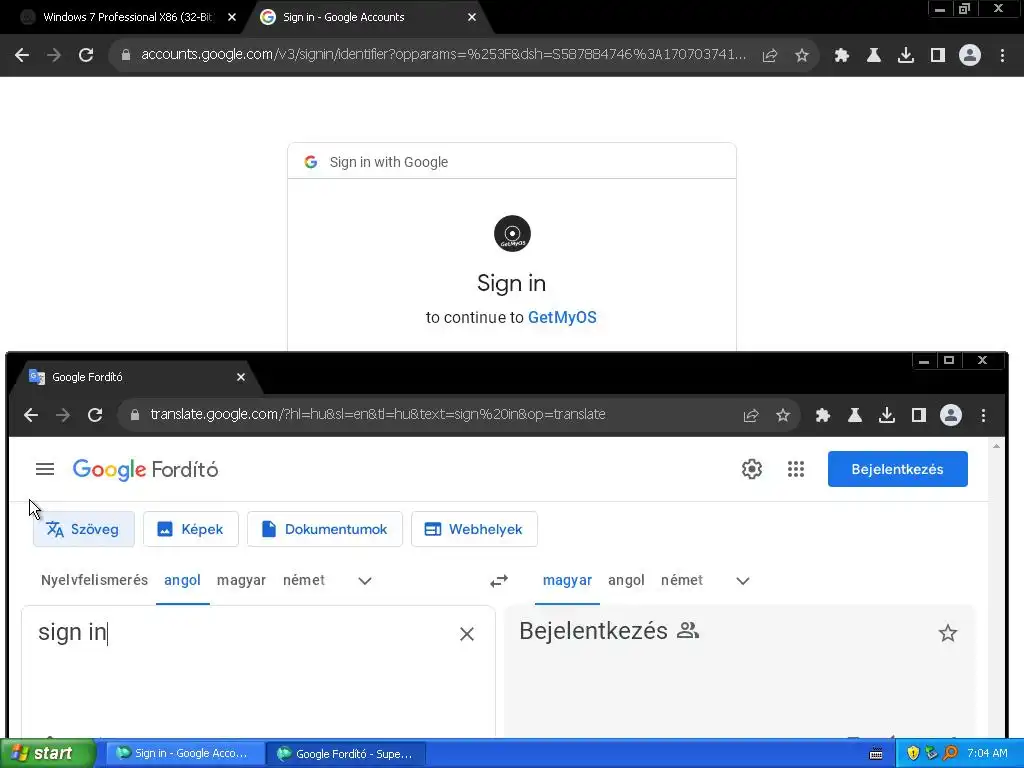Activate Google Fordító - Supe... taskbar button
Viewport: 1024px width, 768px height.
[347, 754]
